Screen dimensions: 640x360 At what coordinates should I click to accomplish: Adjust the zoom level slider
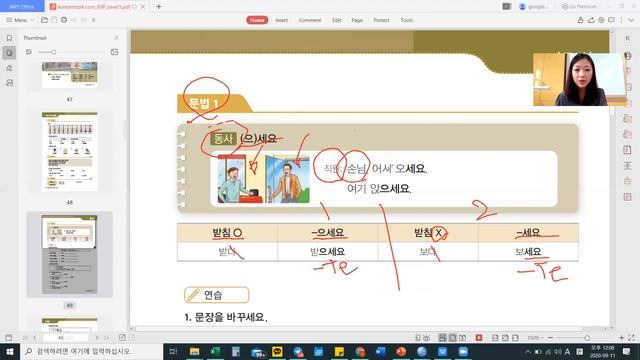click(587, 338)
